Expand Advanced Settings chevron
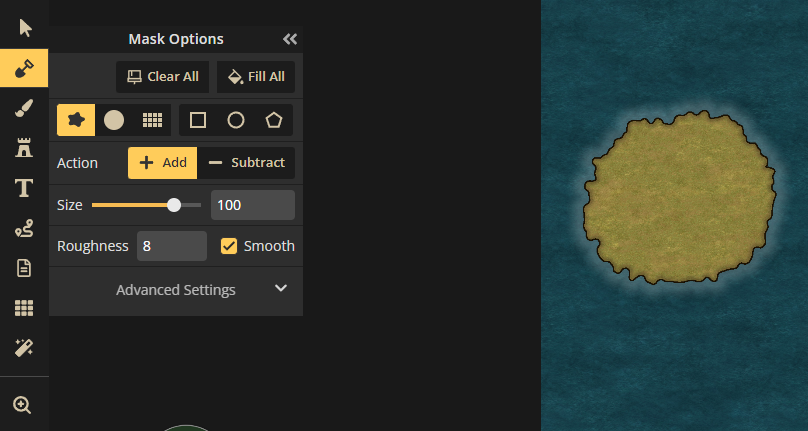808x431 pixels. point(280,288)
